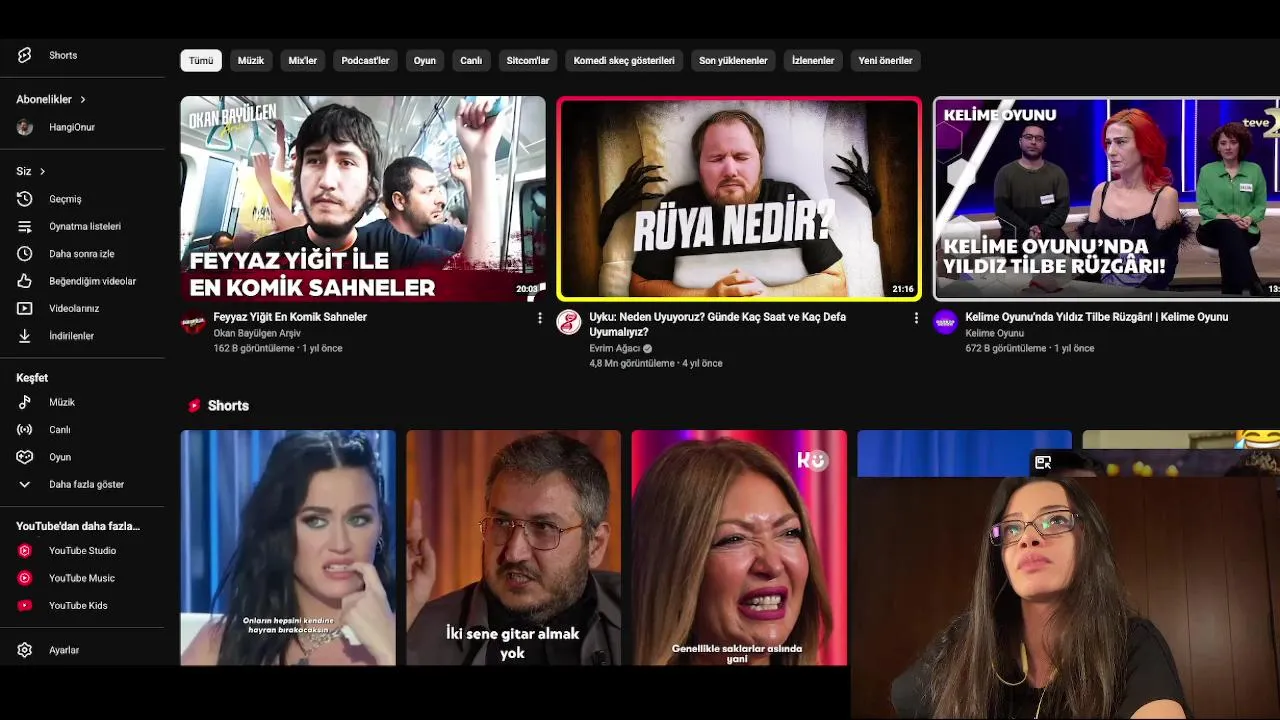Click the Beğendiğim videolar thumbs-up icon

[x=25, y=281]
